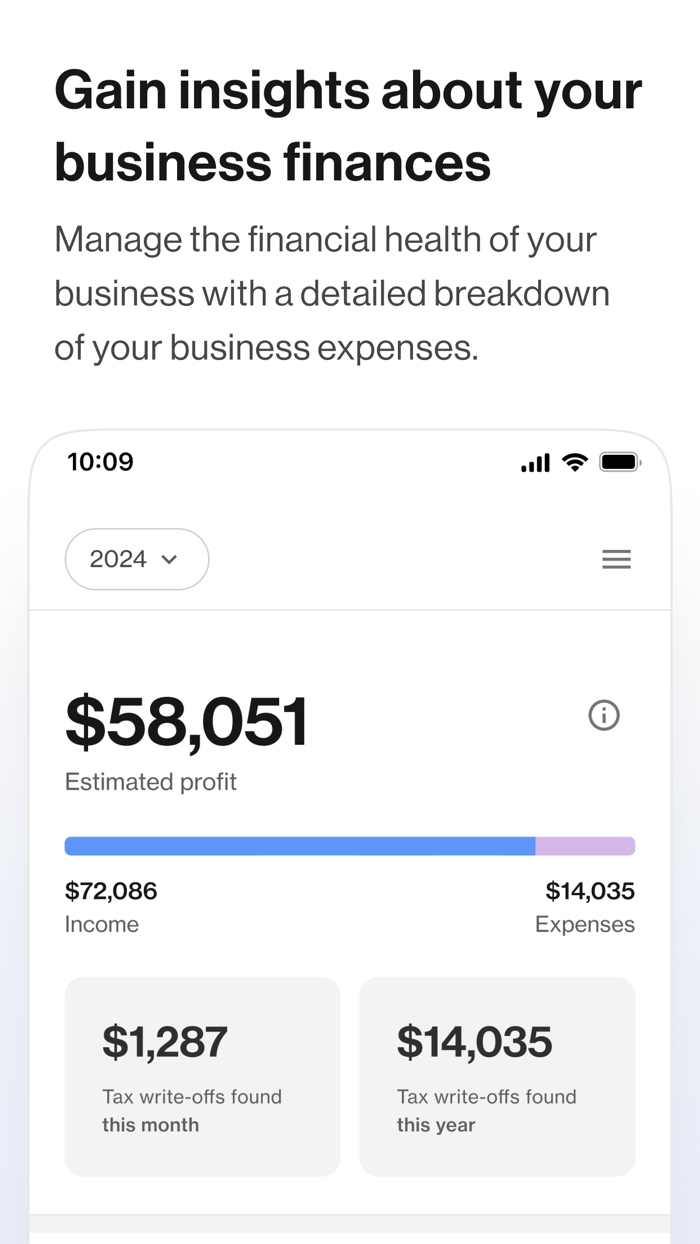Tap the $72,086 income amount

[x=111, y=891]
